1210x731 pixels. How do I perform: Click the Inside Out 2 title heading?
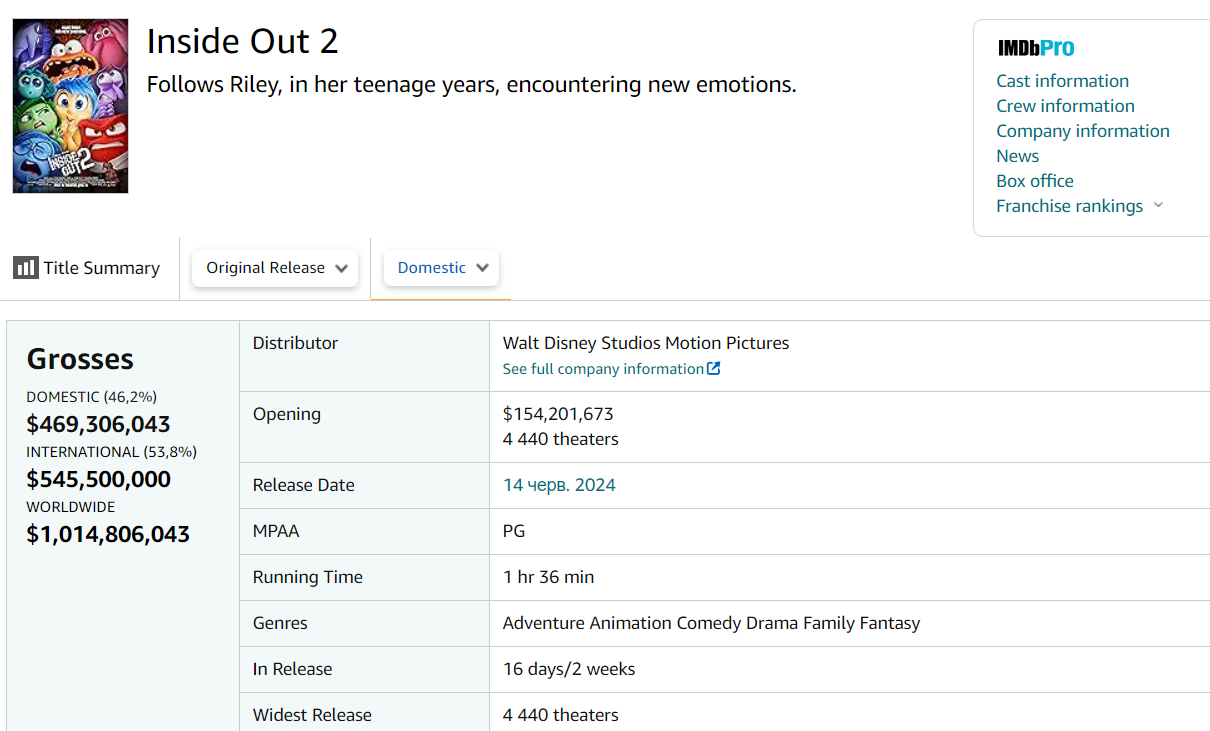[242, 41]
